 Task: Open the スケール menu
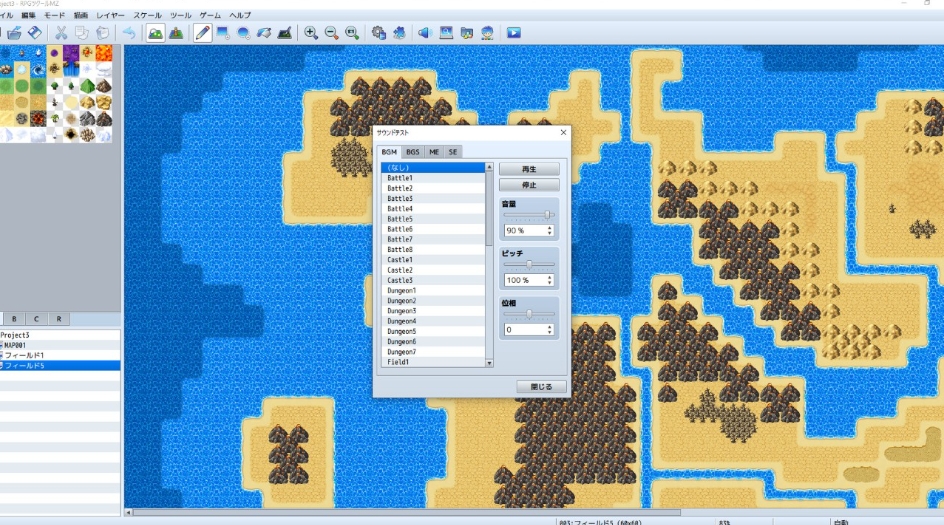tap(148, 15)
